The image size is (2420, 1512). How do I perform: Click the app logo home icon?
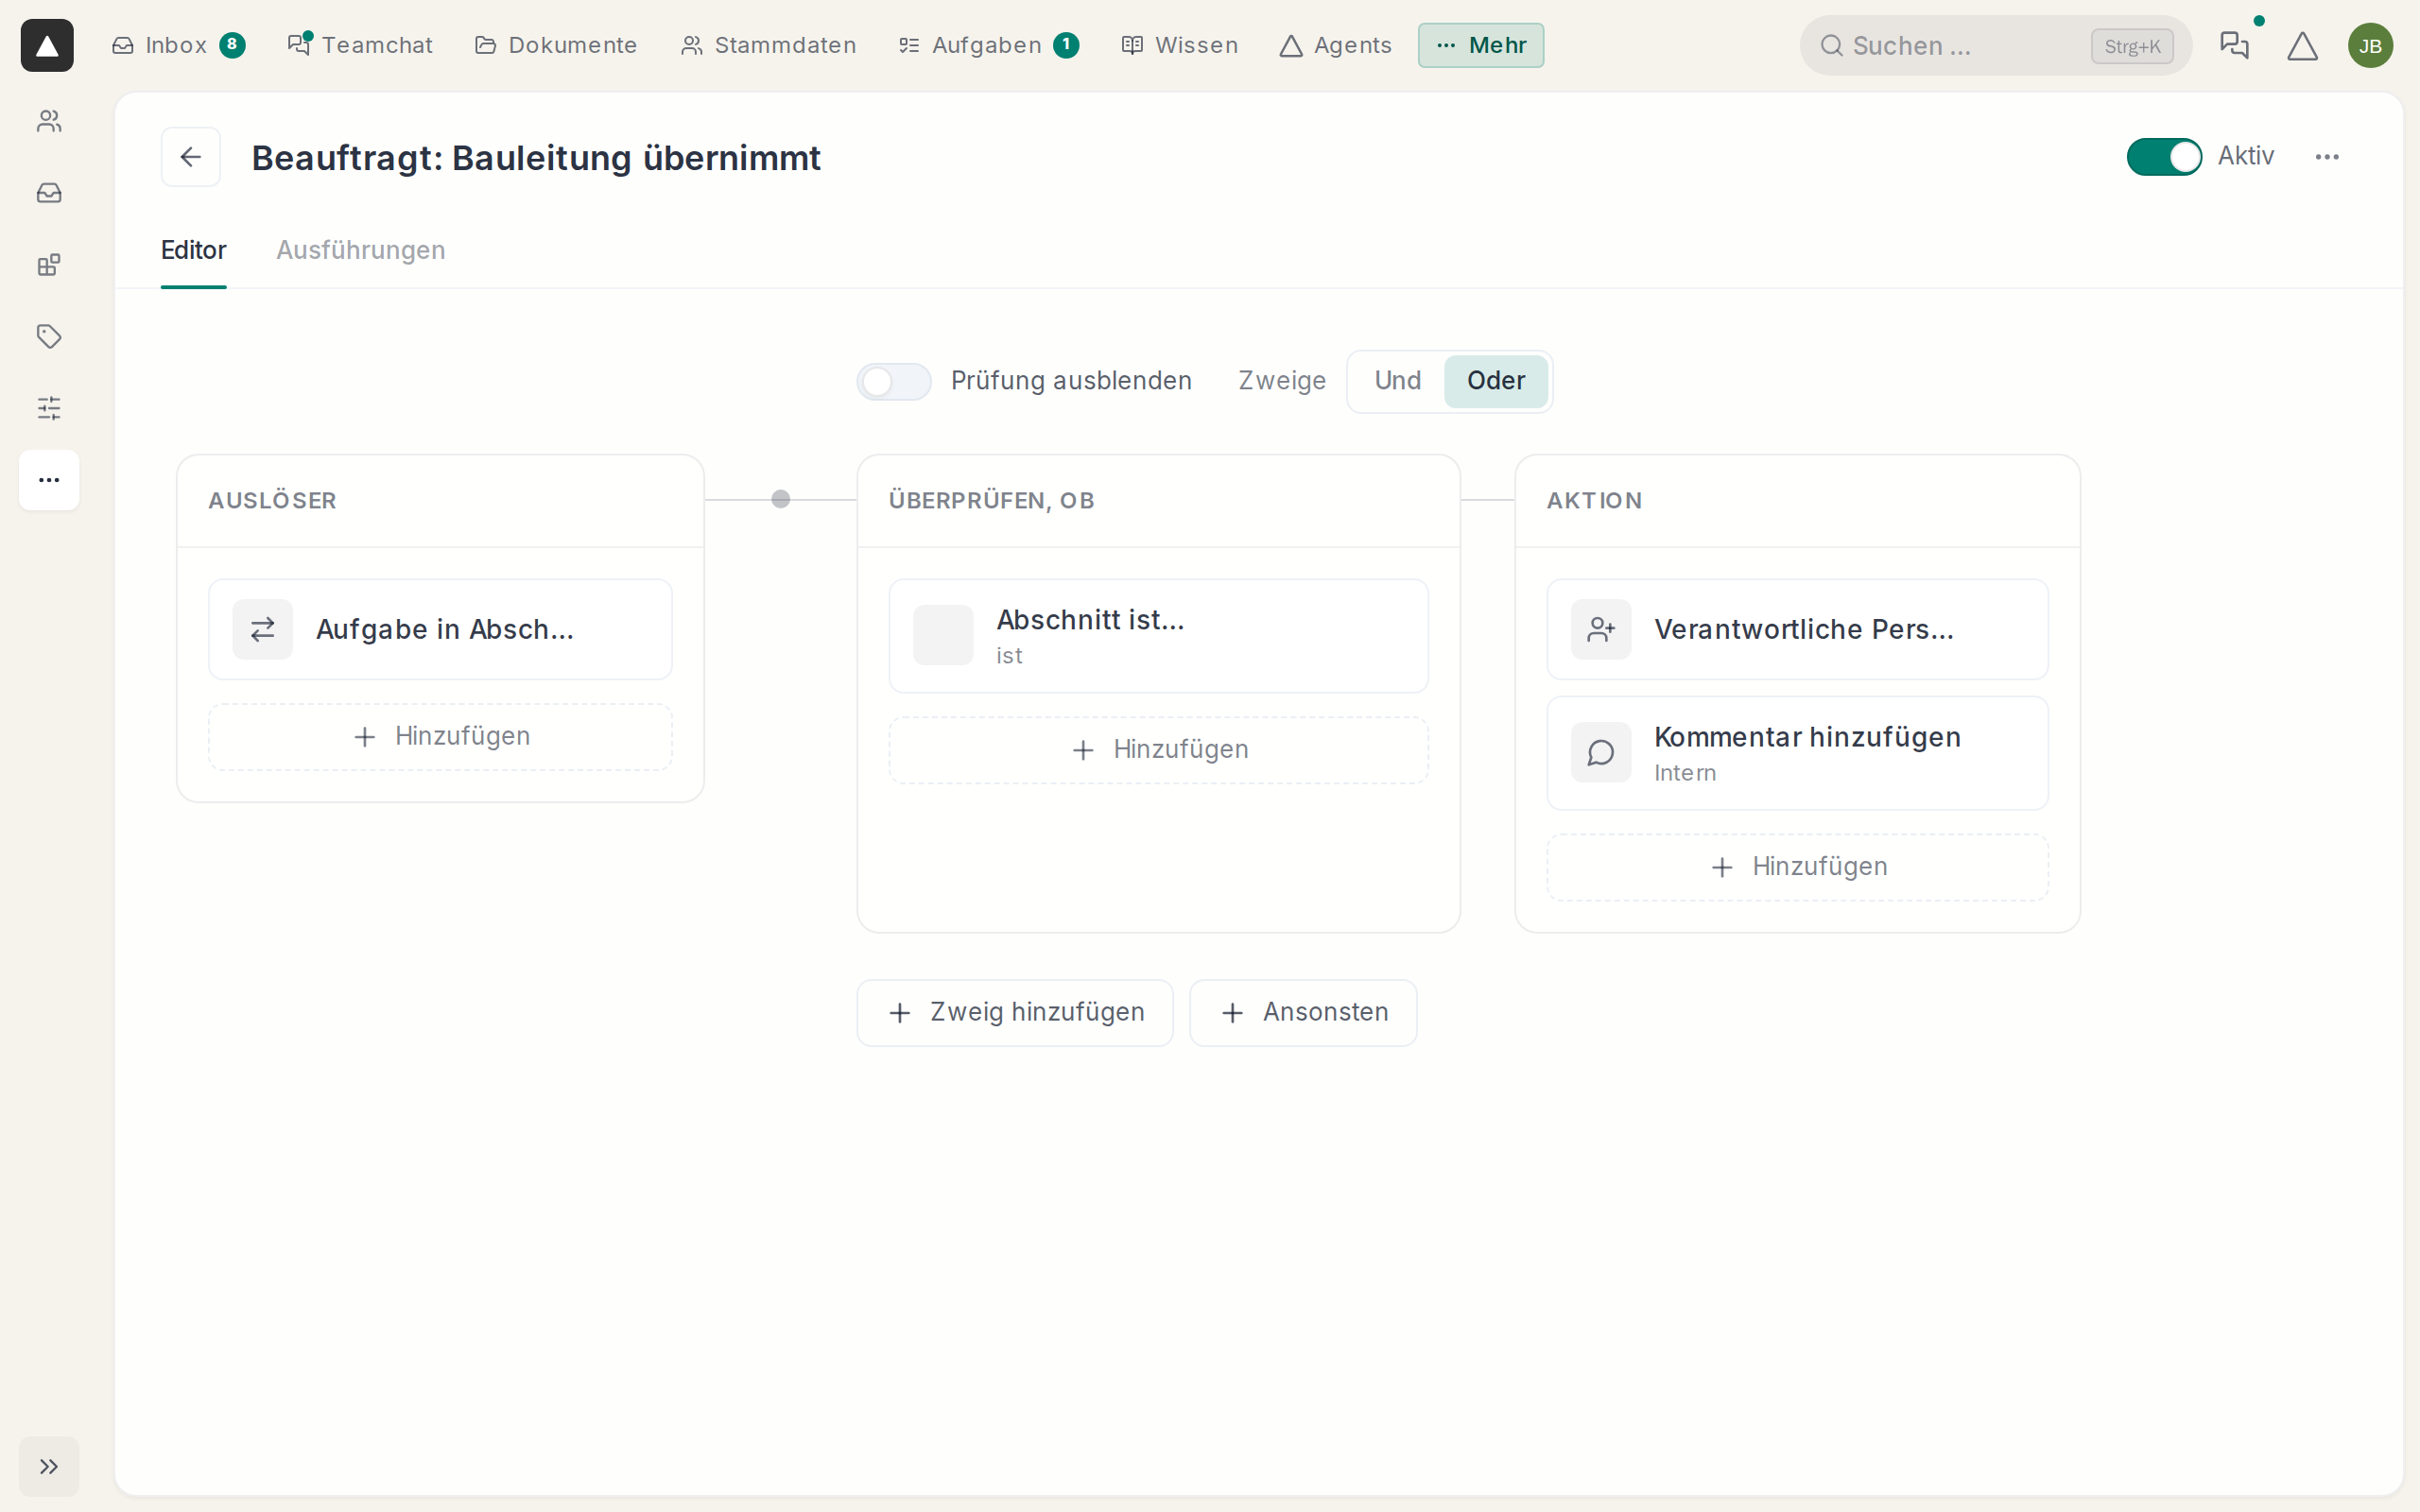point(47,45)
